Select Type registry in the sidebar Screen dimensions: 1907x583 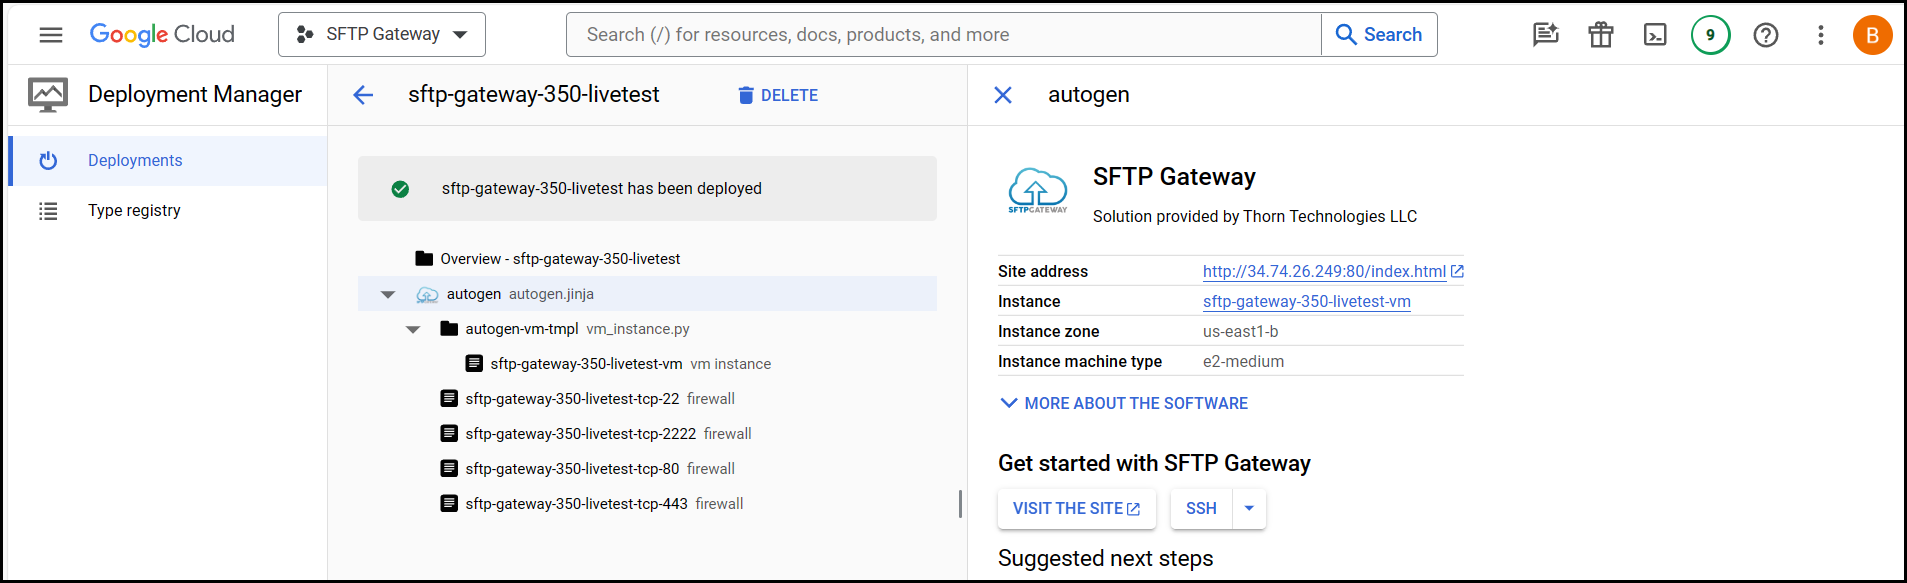click(168, 211)
